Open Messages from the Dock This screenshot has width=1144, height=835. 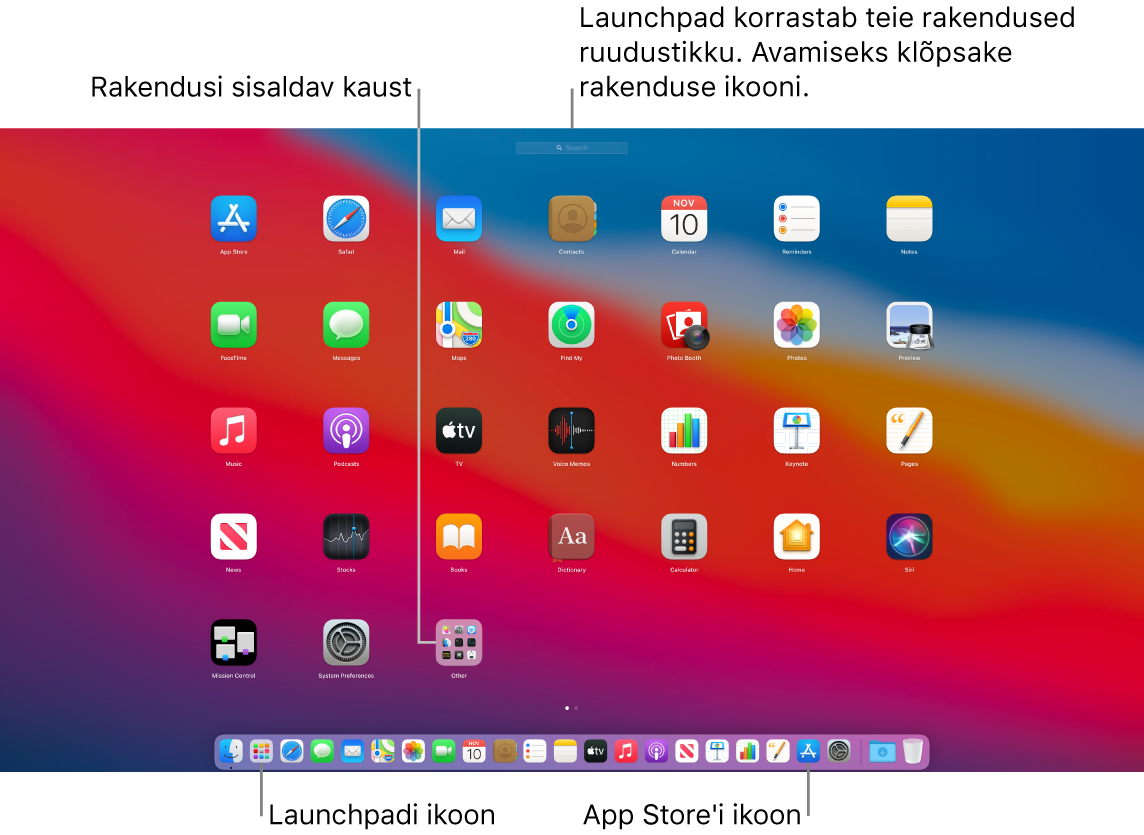click(x=322, y=750)
